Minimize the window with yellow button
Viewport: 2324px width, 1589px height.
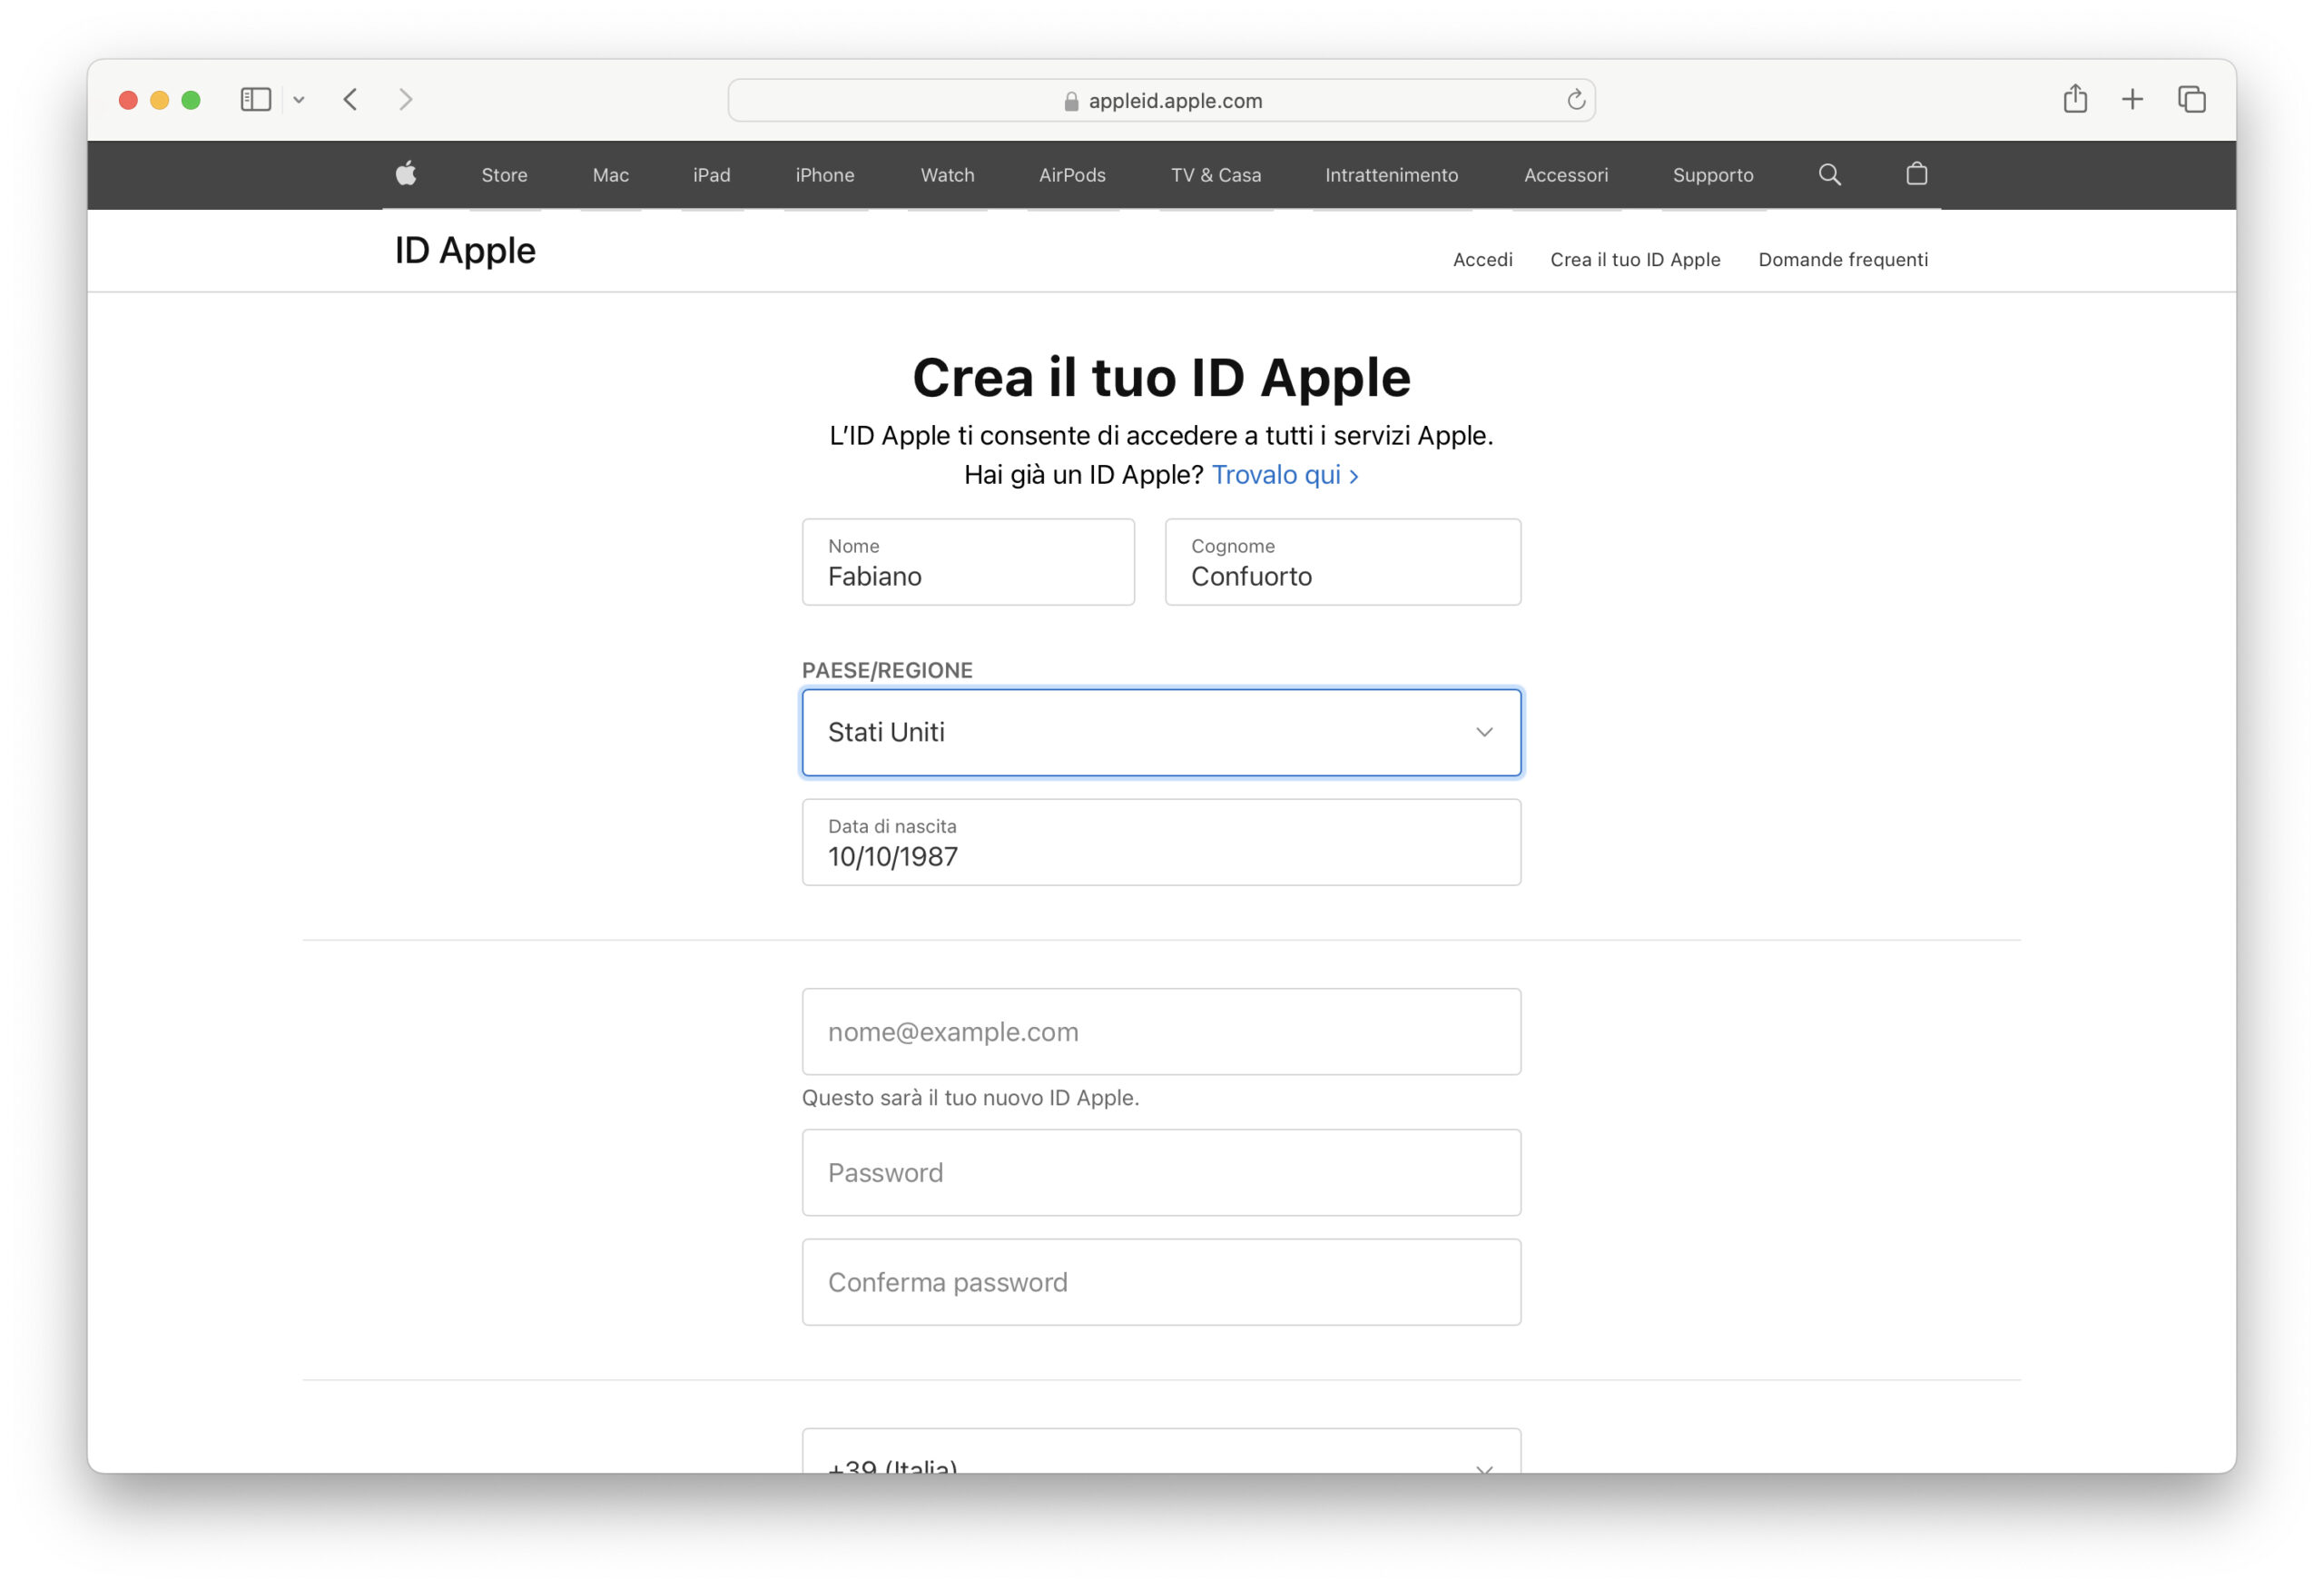pos(160,100)
